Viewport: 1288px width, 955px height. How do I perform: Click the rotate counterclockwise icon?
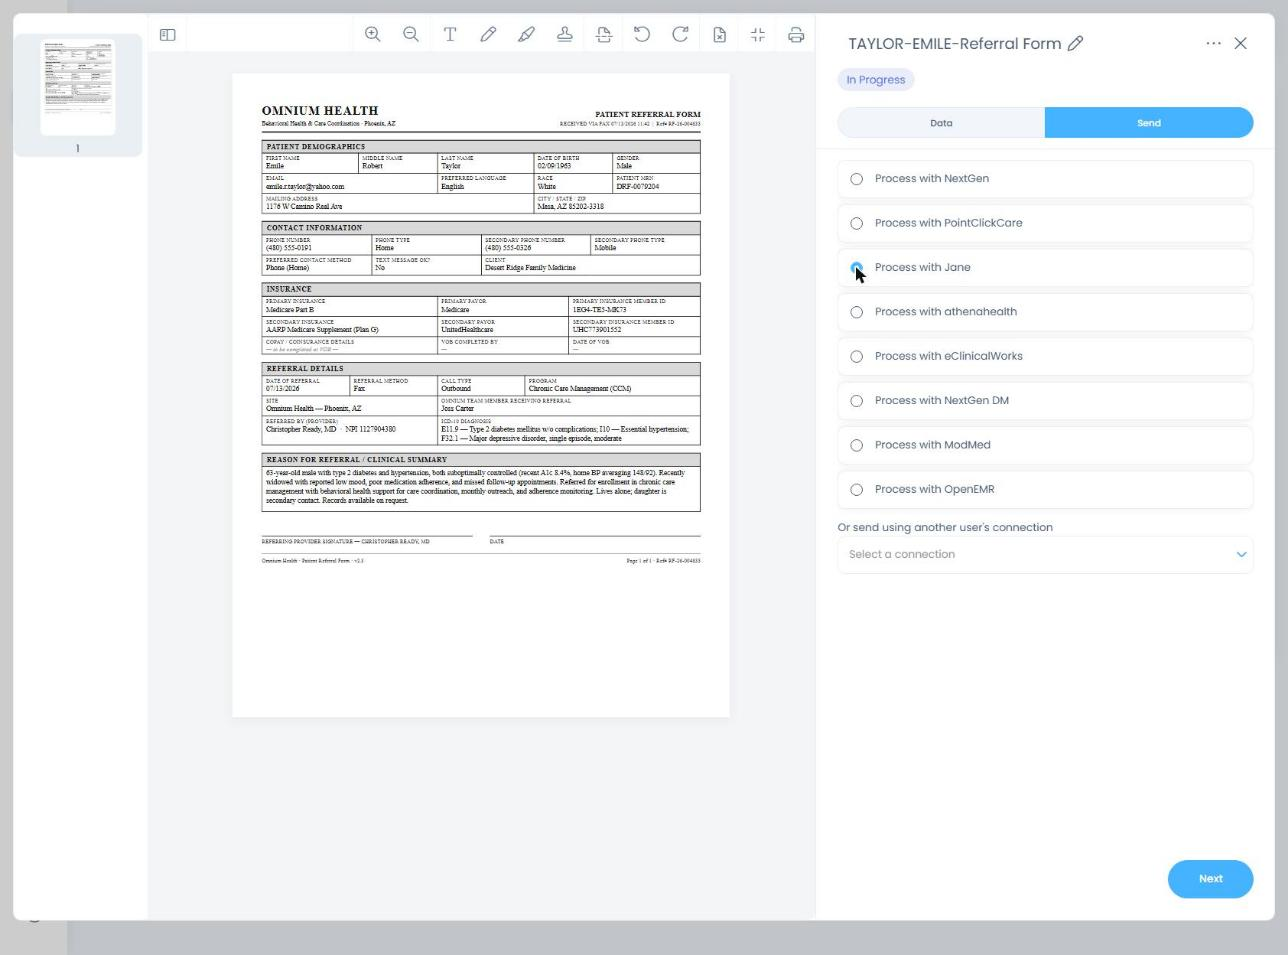click(642, 34)
